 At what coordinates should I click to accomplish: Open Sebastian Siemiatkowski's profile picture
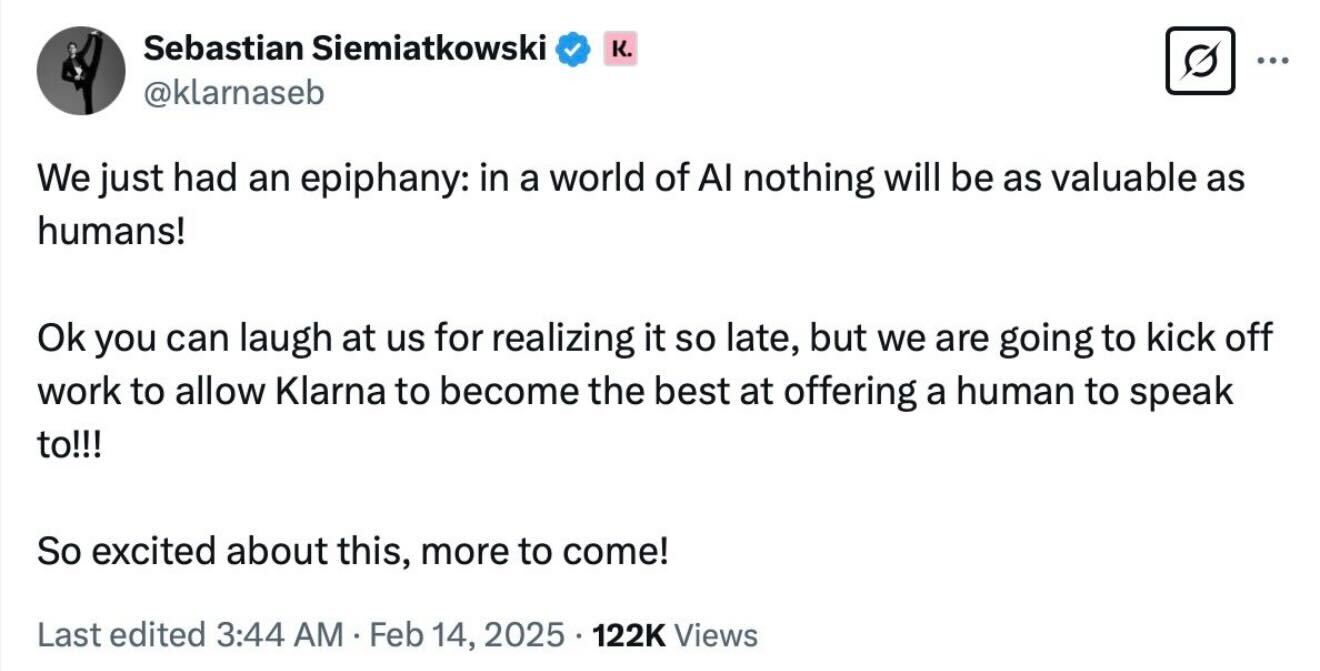point(80,70)
